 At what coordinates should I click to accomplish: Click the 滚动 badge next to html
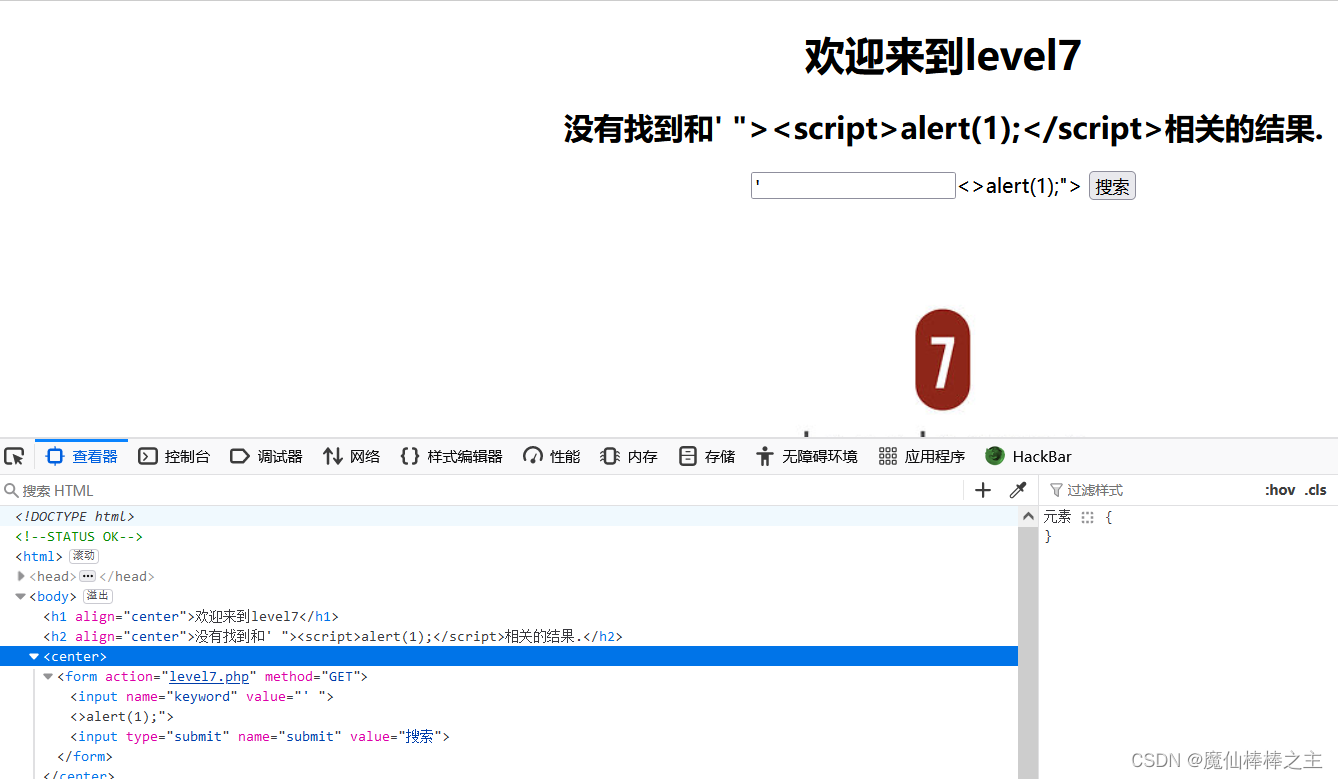coord(84,556)
